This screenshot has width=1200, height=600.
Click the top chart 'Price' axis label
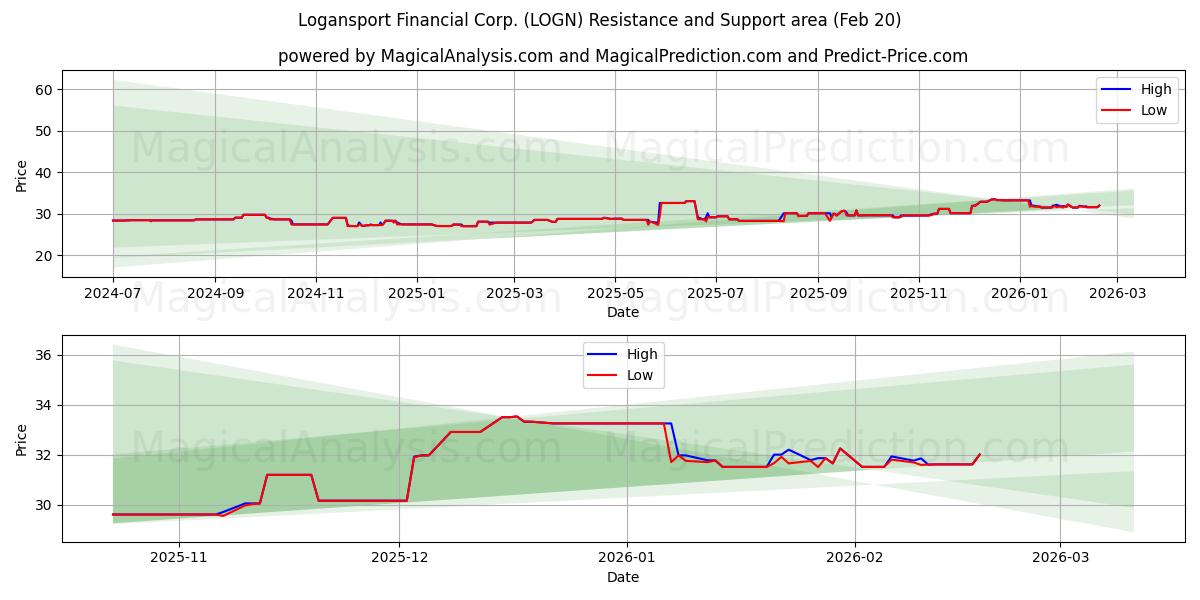pyautogui.click(x=22, y=174)
